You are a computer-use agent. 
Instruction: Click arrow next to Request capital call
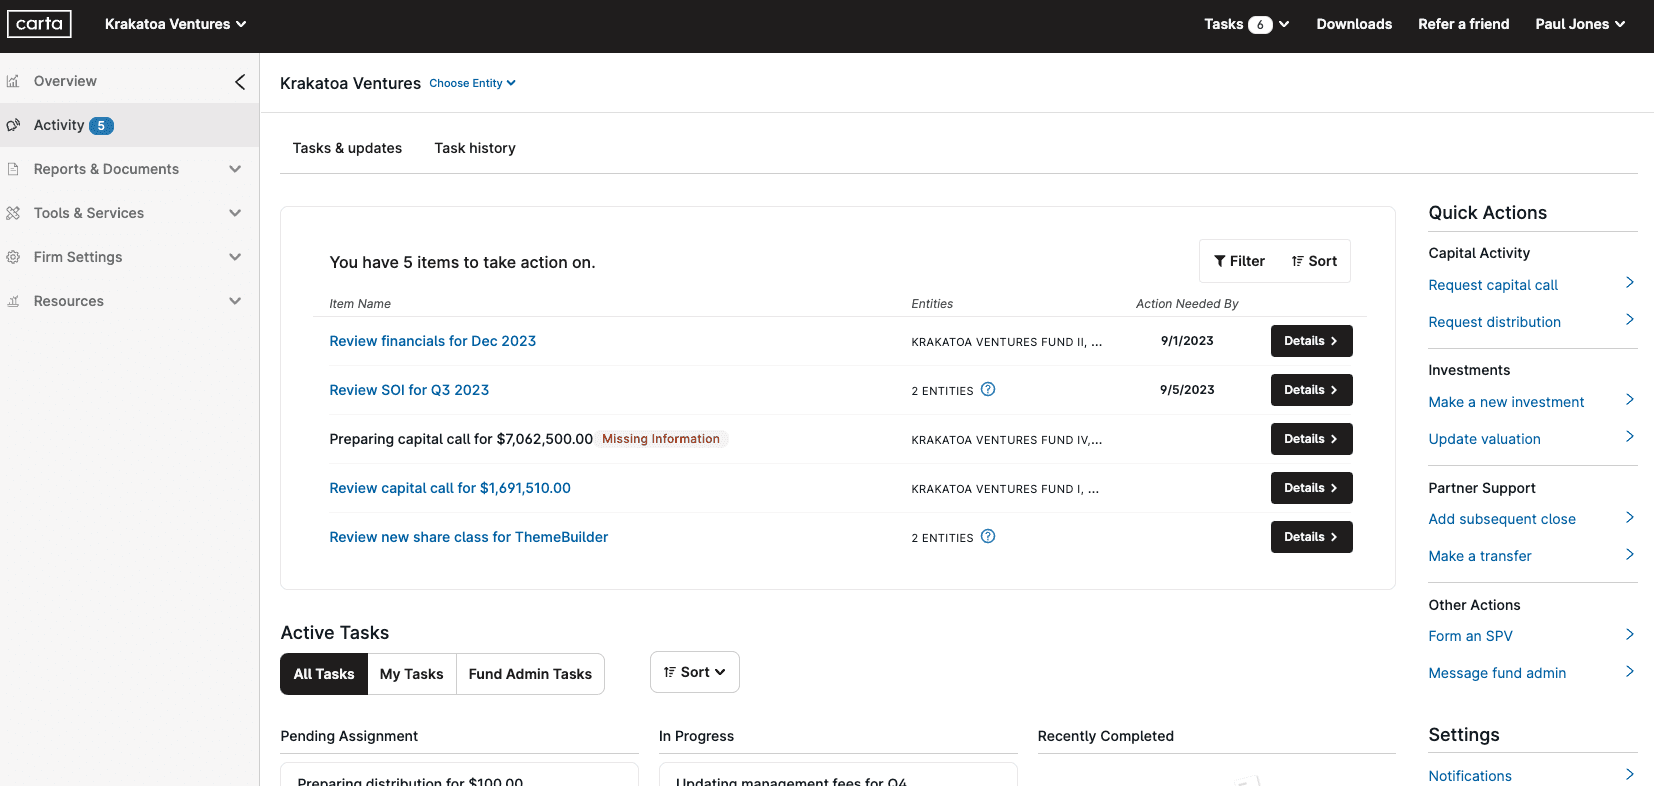coord(1630,283)
